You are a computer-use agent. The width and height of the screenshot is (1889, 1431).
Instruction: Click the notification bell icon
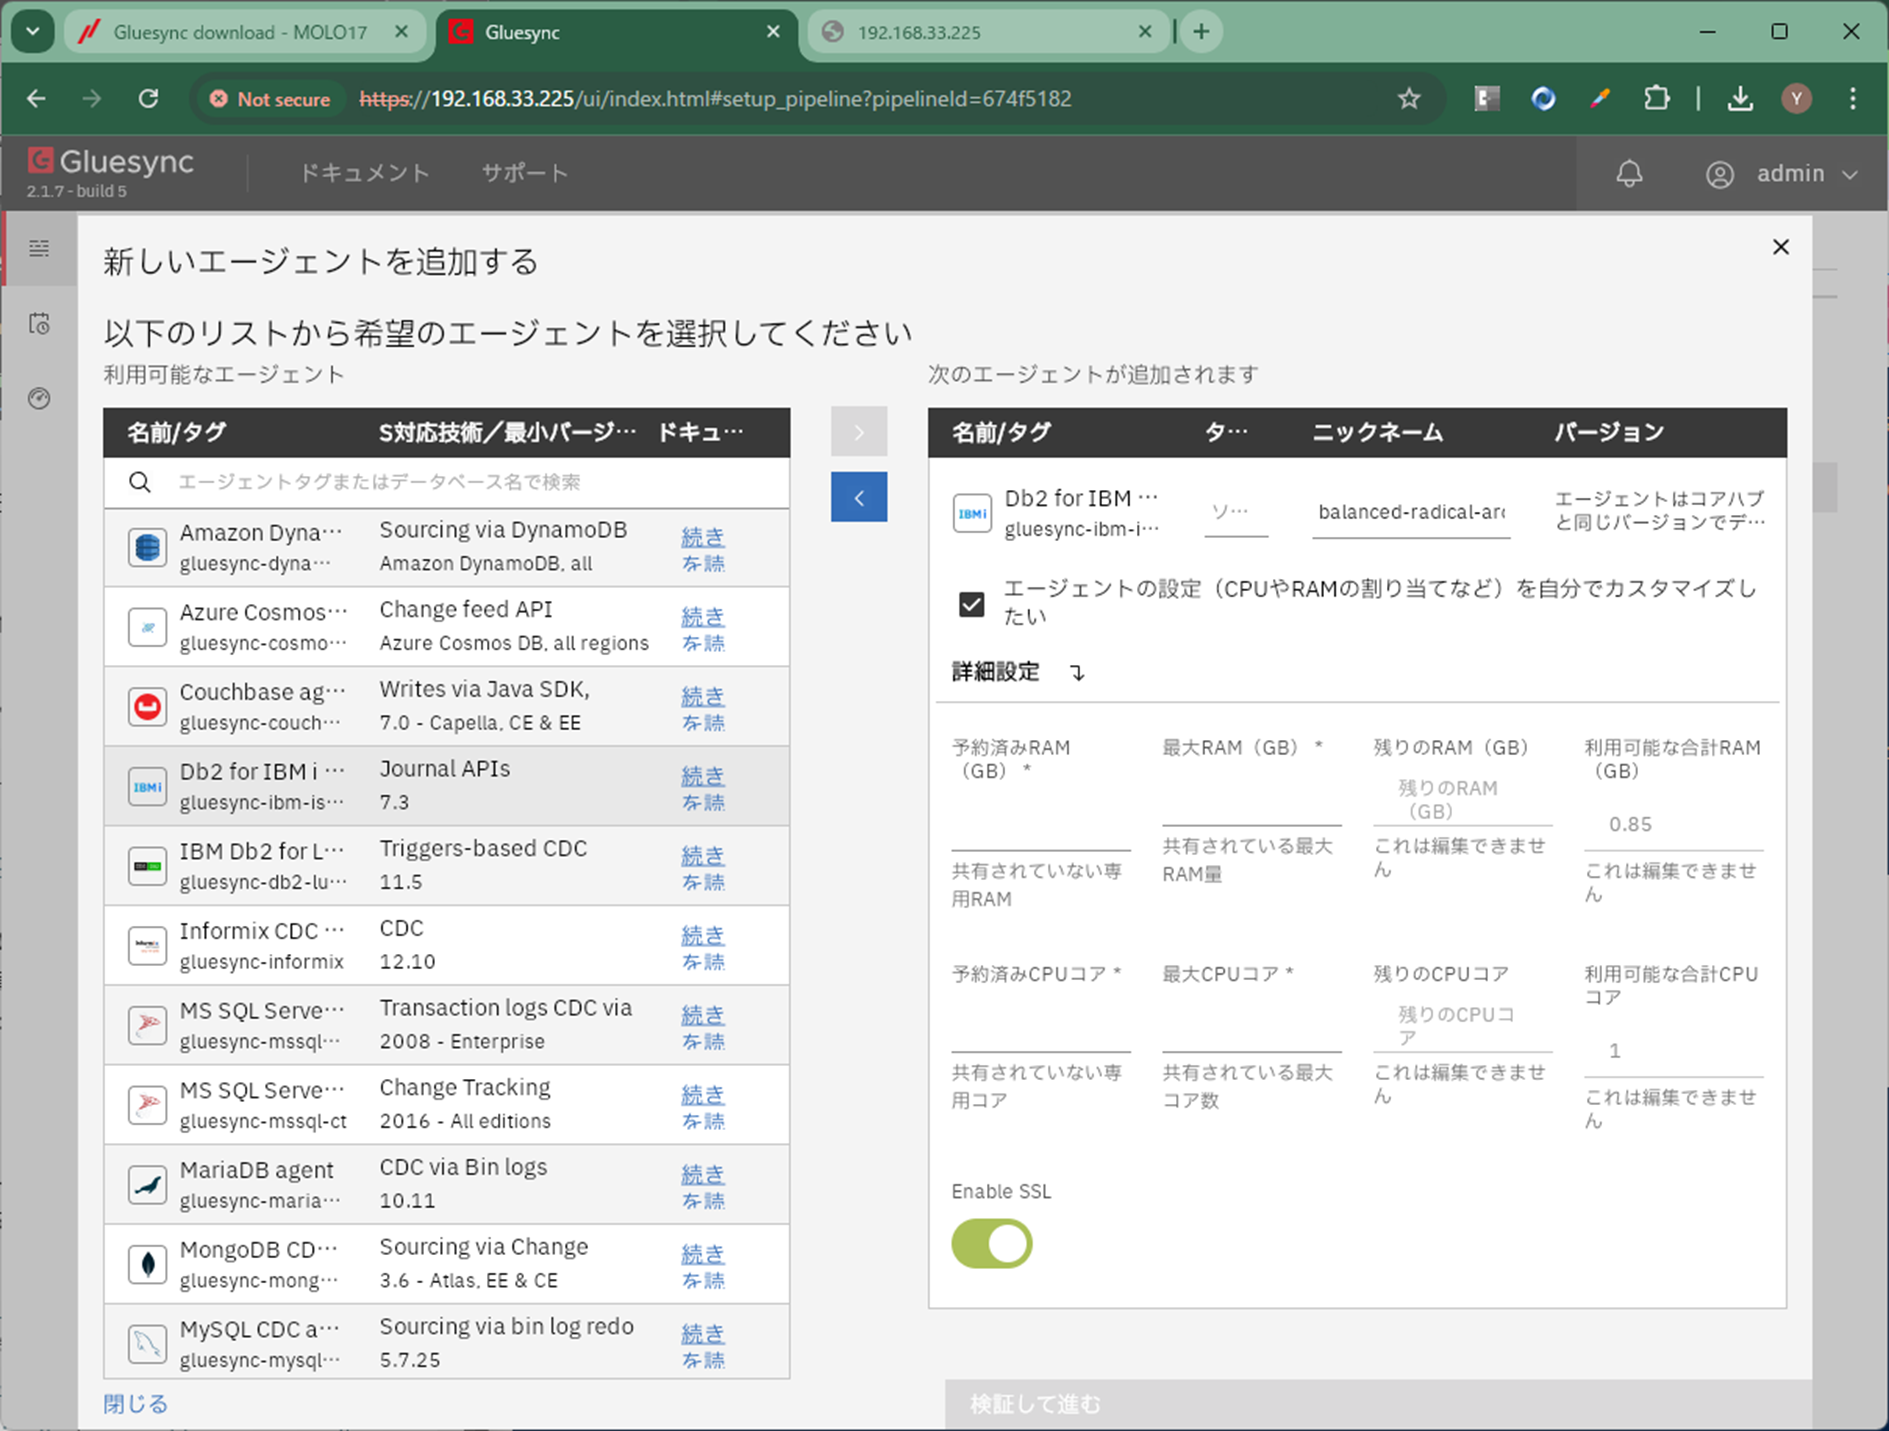pyautogui.click(x=1629, y=174)
